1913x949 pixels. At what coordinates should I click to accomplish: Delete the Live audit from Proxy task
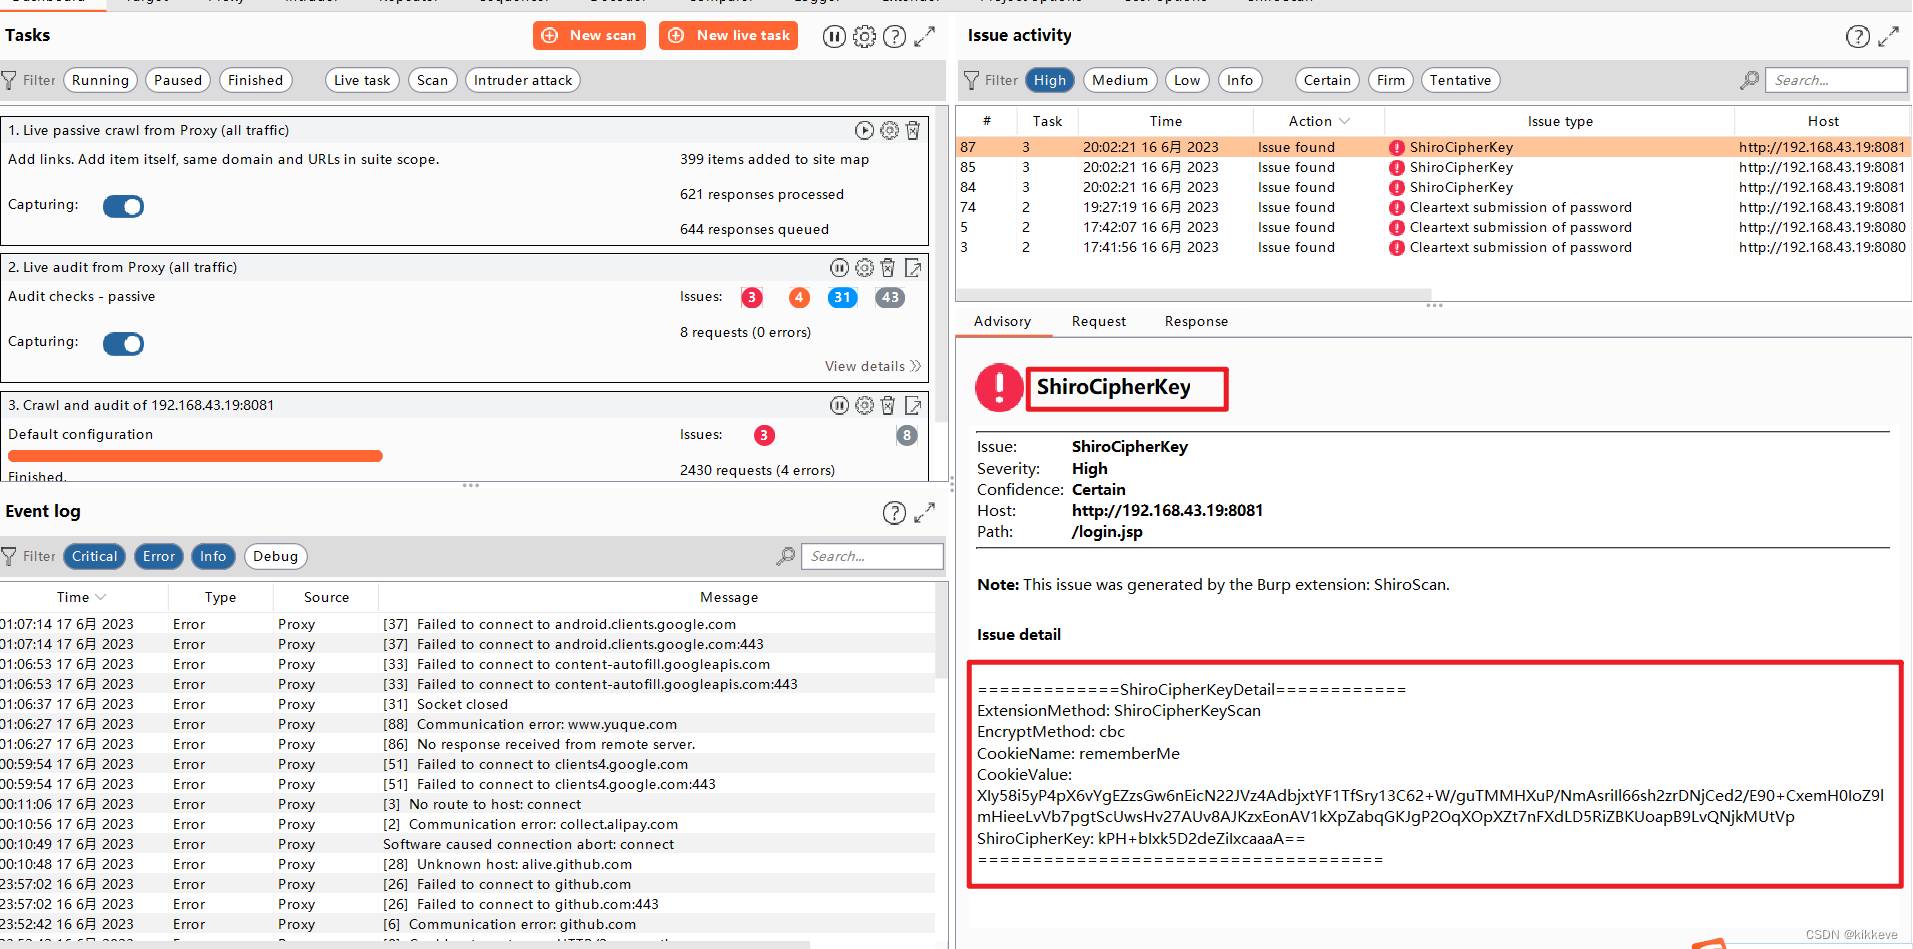[x=888, y=267]
